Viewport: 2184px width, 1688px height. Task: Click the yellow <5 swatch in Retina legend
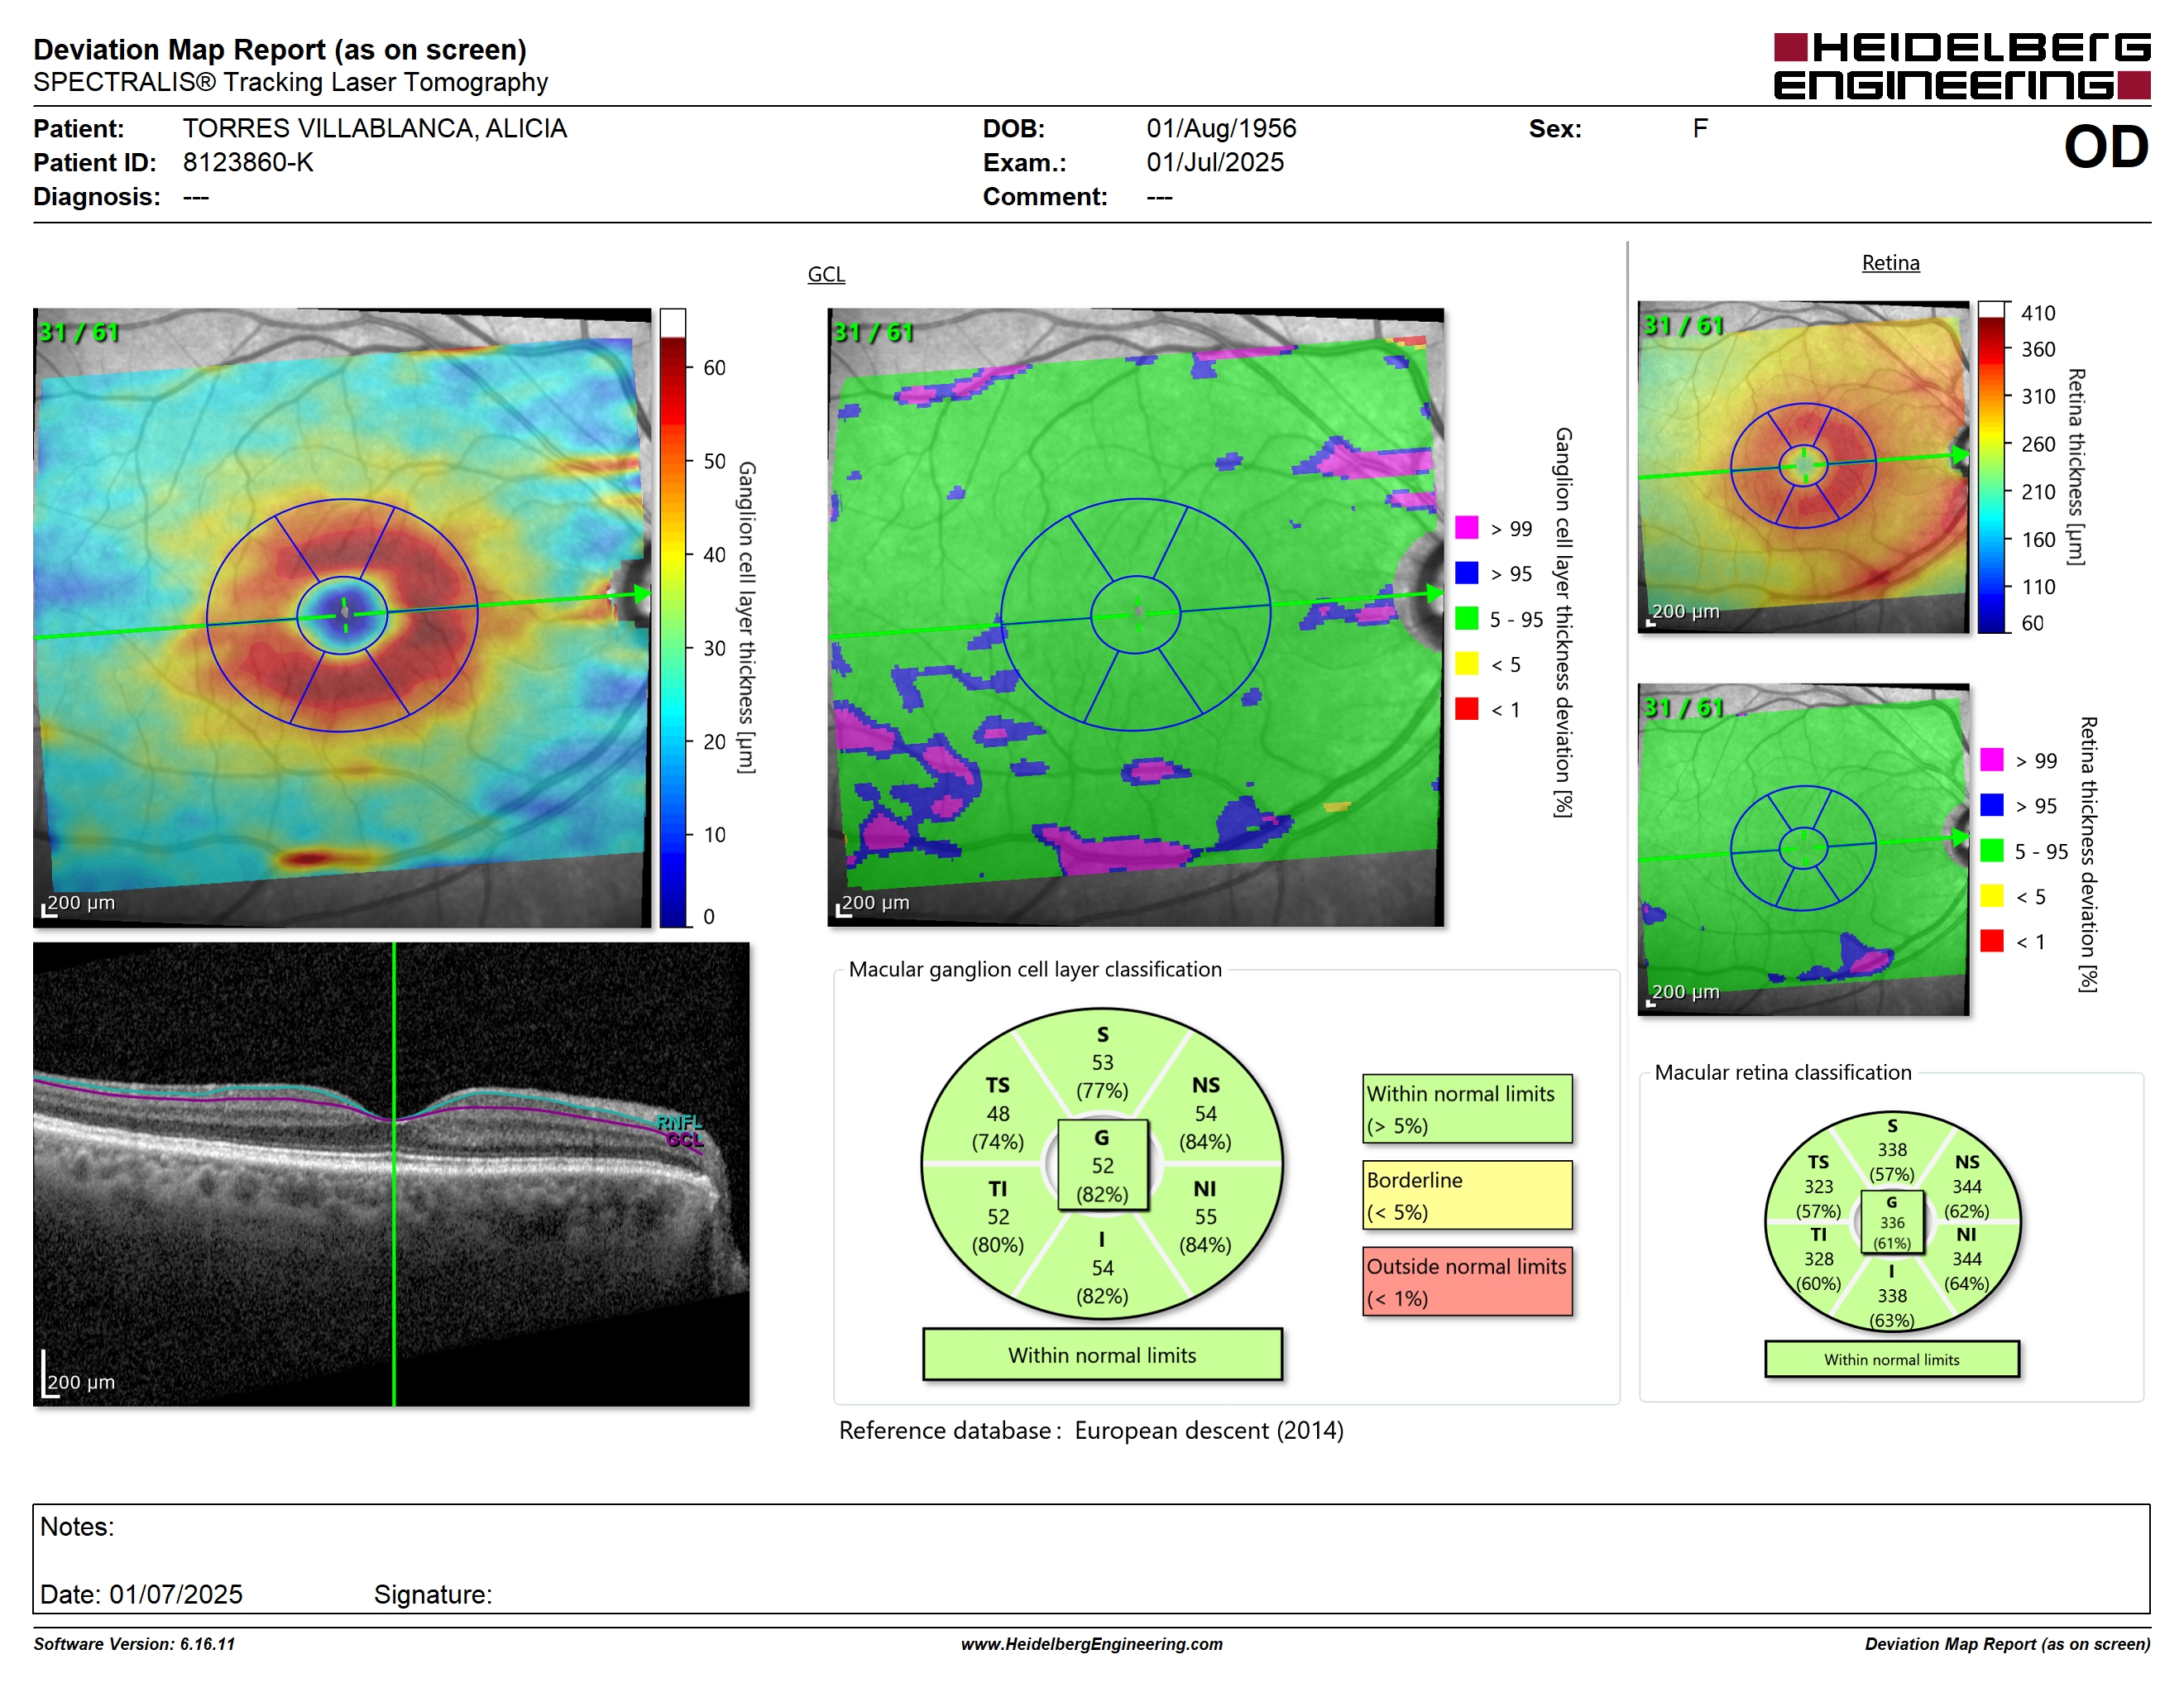pyautogui.click(x=1991, y=895)
